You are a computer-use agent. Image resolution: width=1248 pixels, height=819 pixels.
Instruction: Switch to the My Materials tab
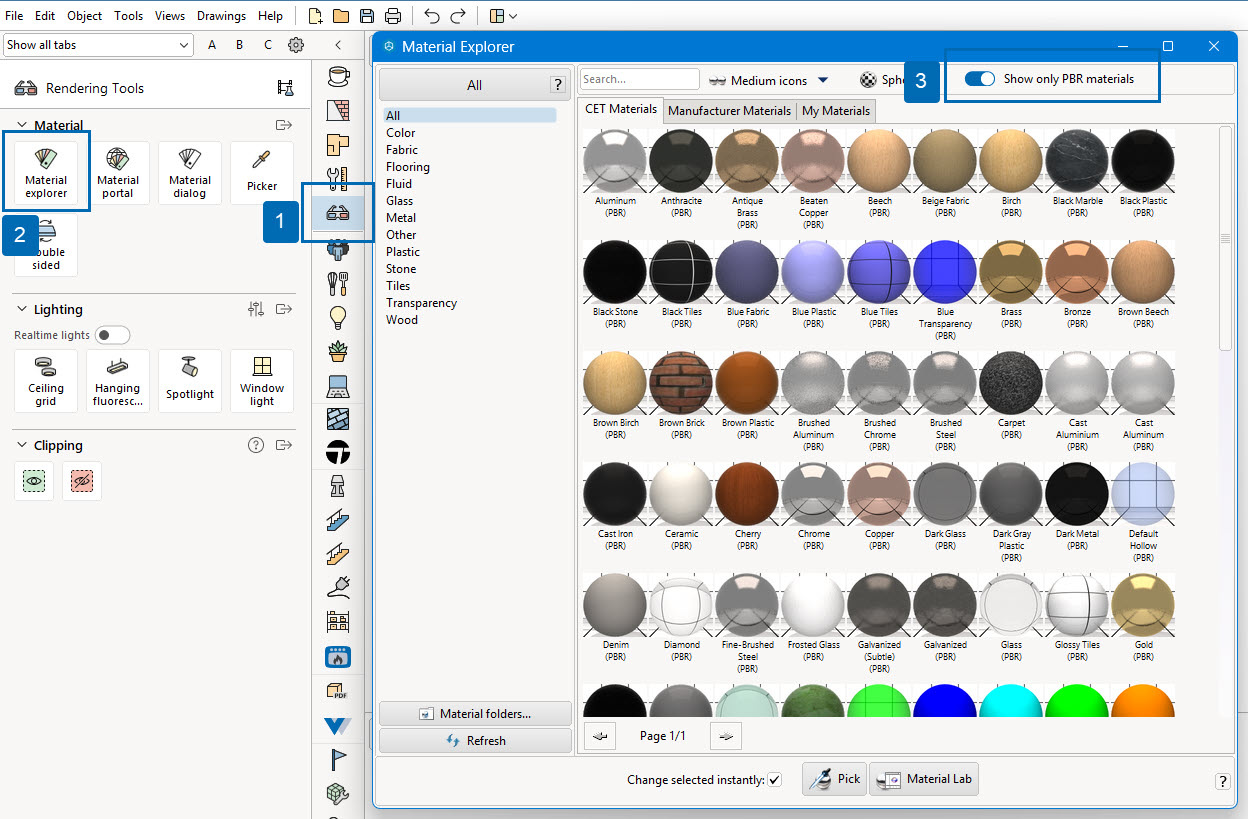[x=836, y=111]
